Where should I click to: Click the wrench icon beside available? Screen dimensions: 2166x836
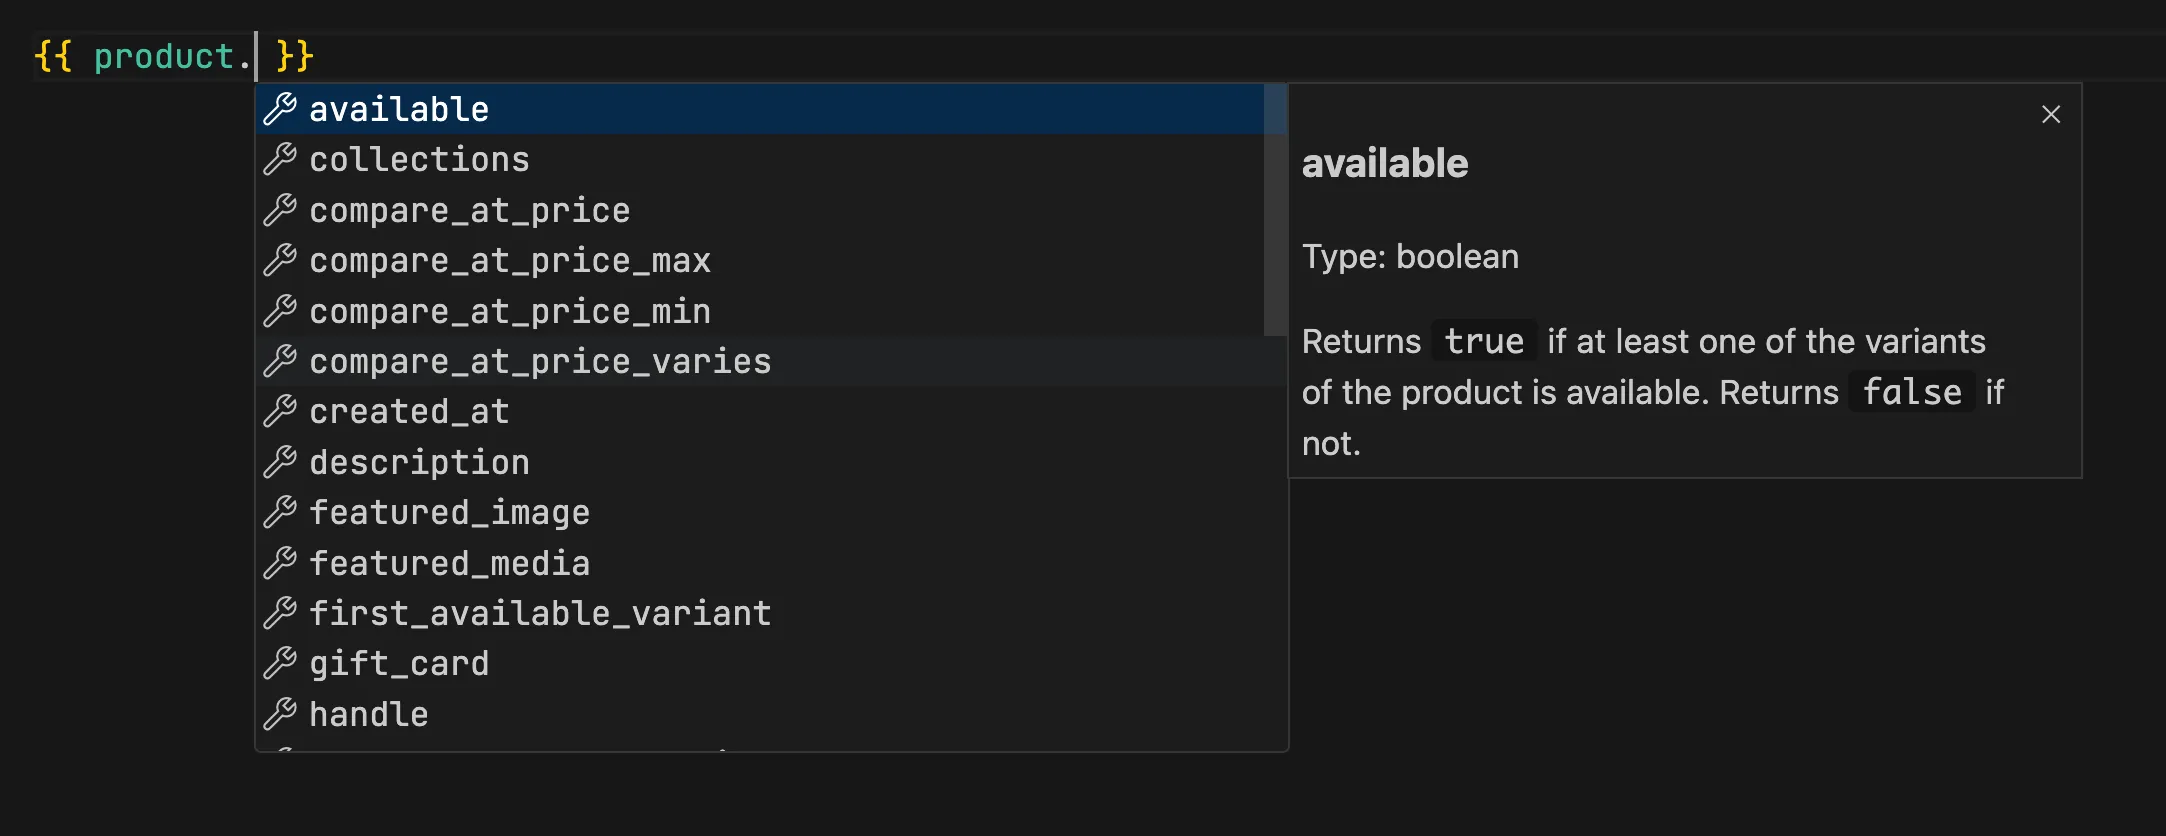(280, 109)
